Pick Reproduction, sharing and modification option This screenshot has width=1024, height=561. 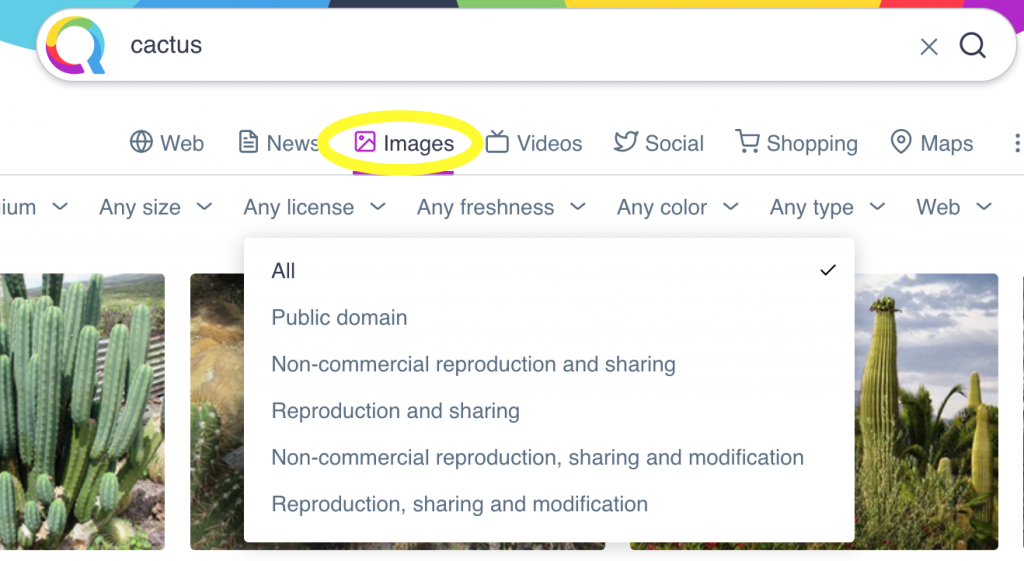(459, 504)
